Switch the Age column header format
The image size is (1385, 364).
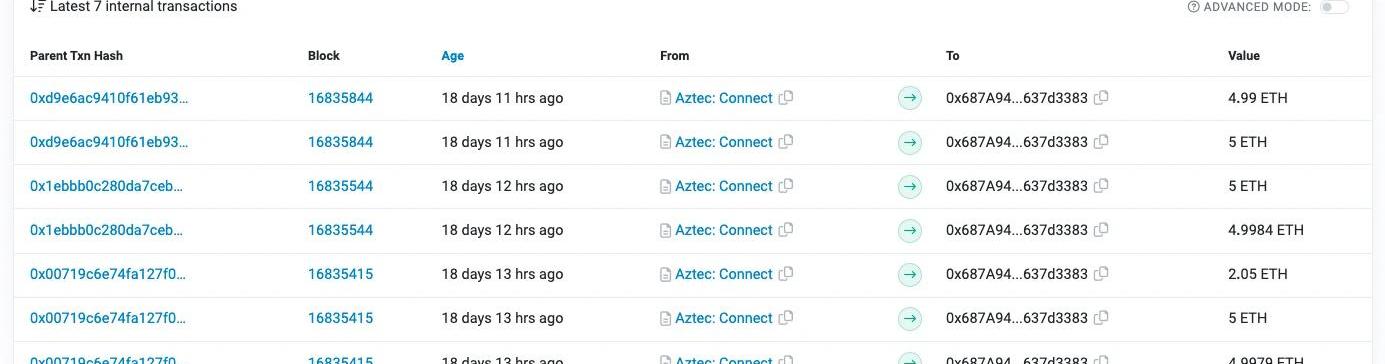(453, 56)
